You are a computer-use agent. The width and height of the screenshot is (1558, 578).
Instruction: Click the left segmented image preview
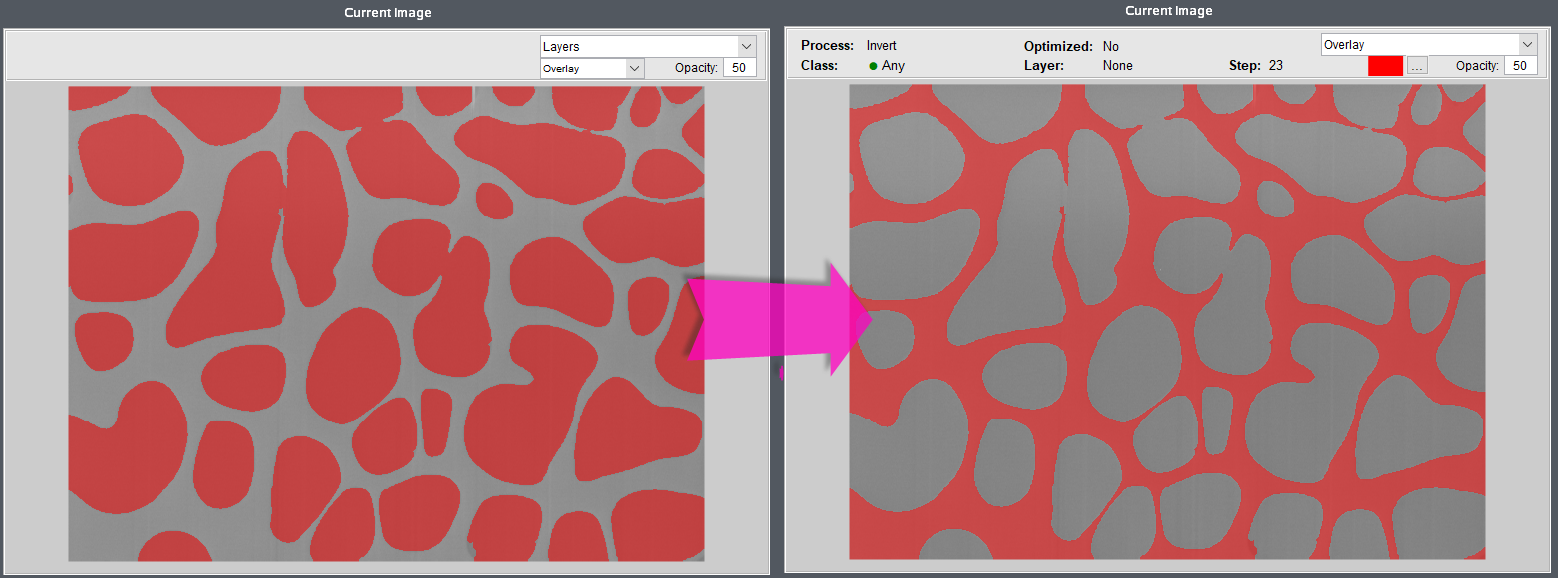(386, 324)
